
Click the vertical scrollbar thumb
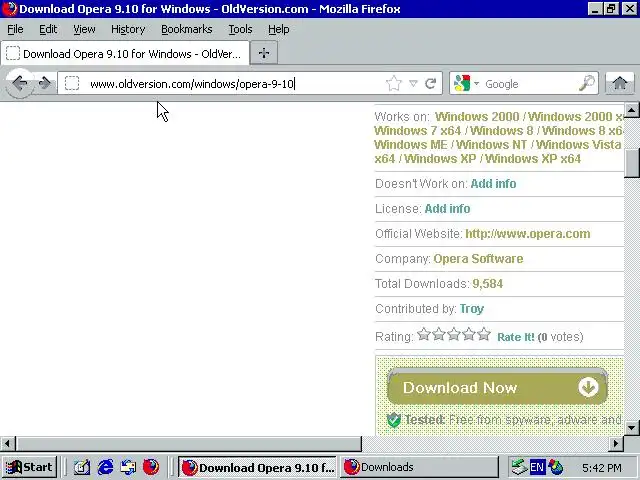click(x=632, y=163)
